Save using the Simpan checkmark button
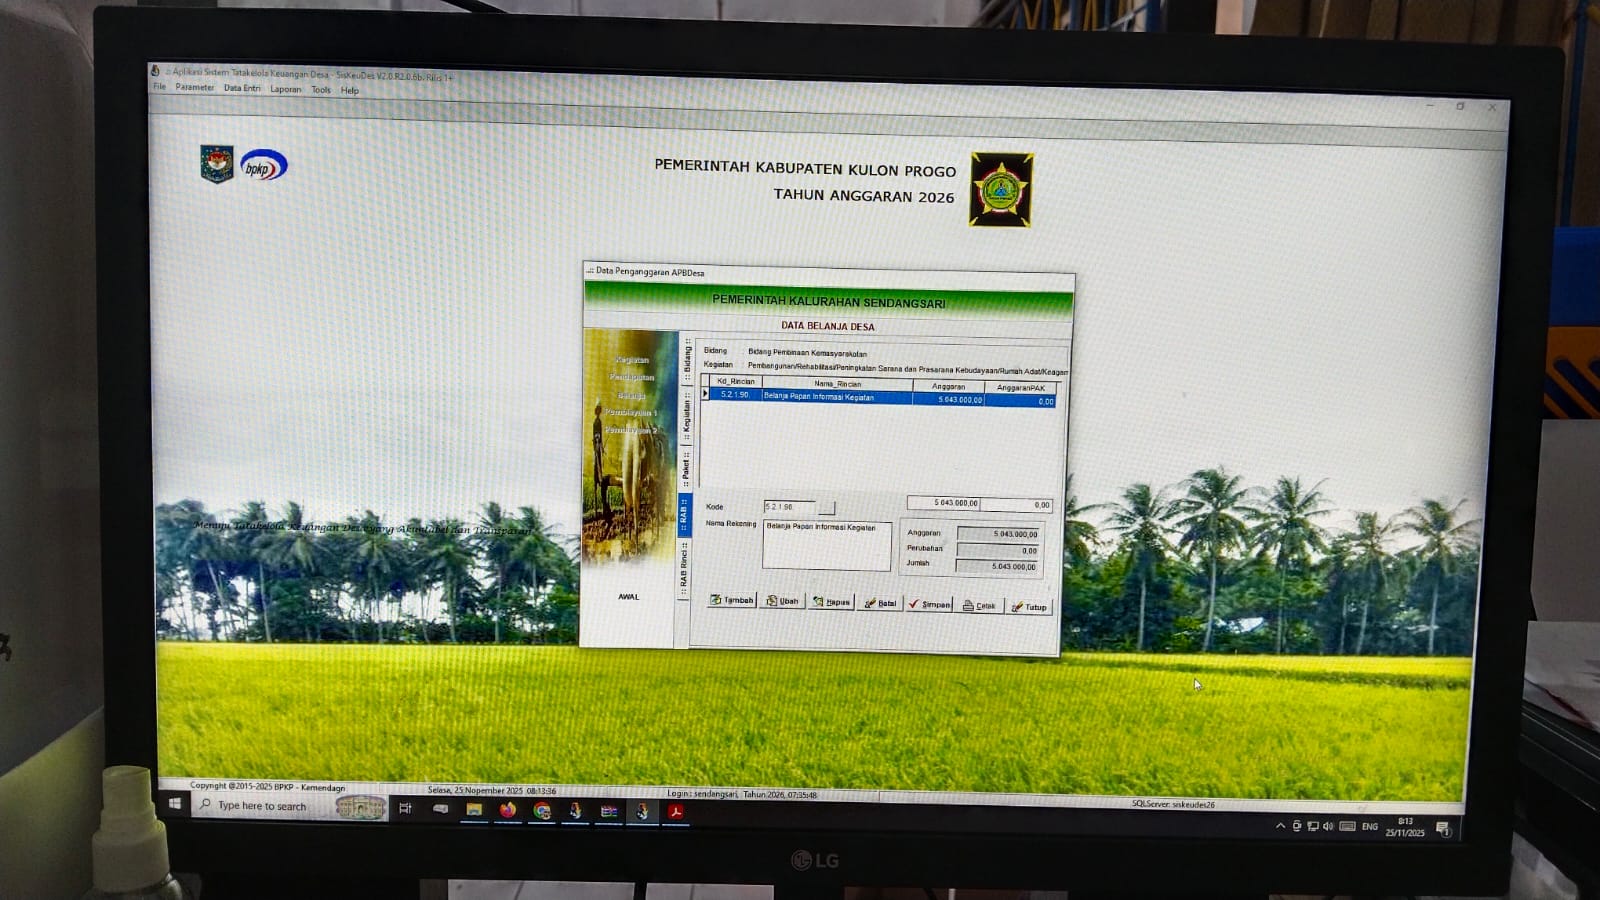1600x900 pixels. [x=929, y=605]
